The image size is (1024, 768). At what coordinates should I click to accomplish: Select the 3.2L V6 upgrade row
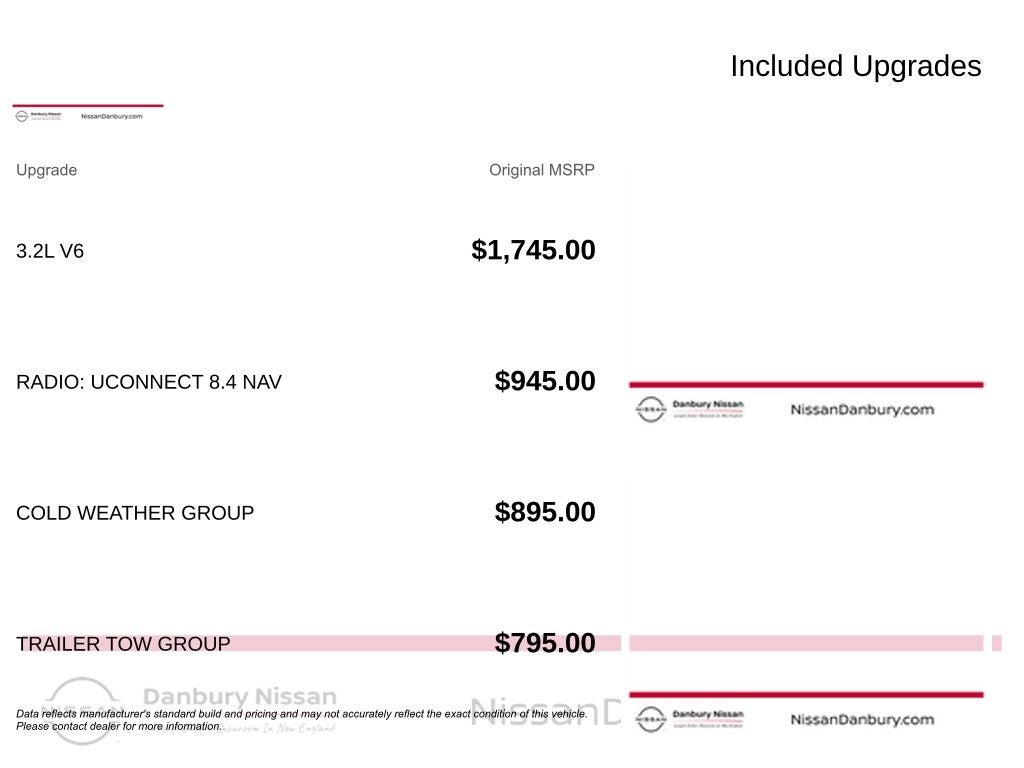click(50, 251)
